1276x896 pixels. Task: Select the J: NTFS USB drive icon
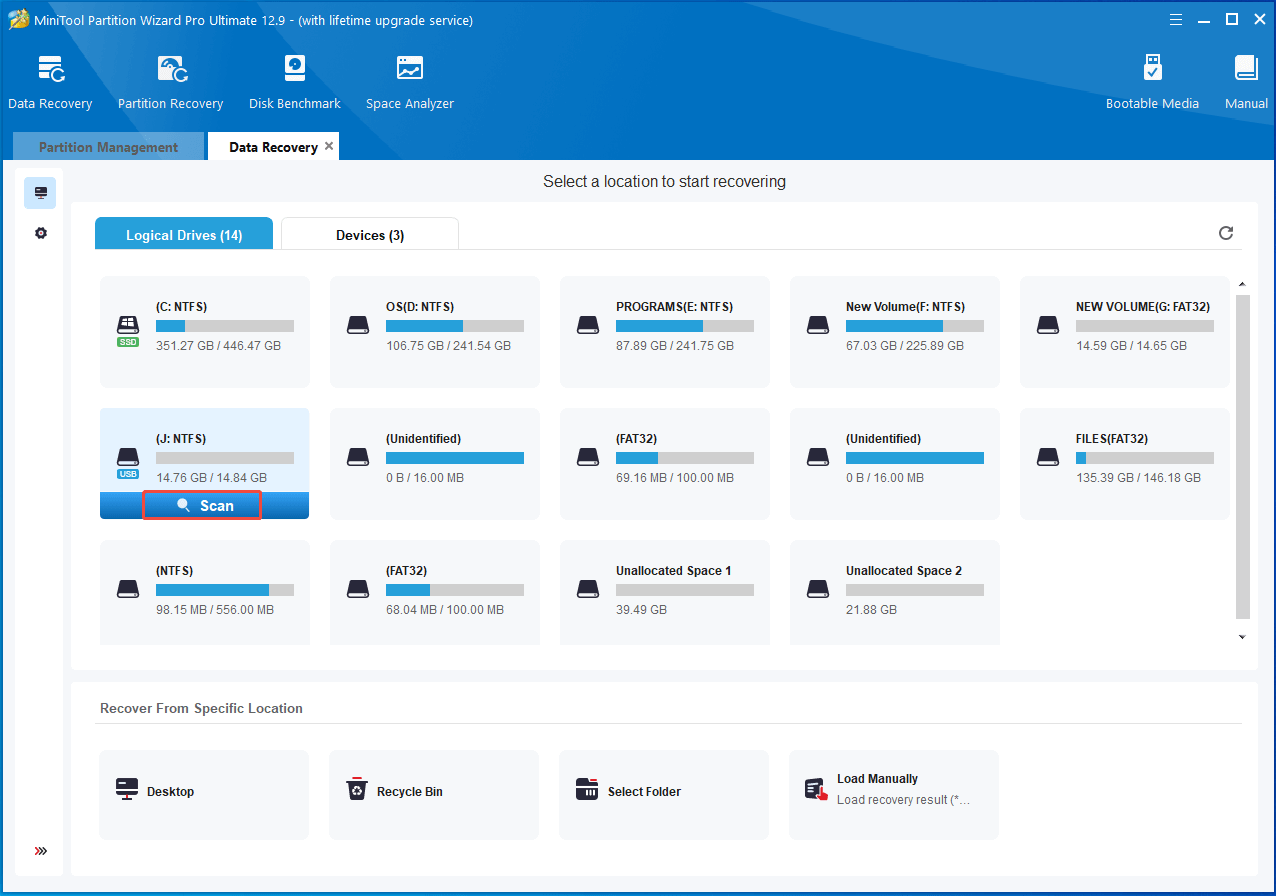coord(128,462)
